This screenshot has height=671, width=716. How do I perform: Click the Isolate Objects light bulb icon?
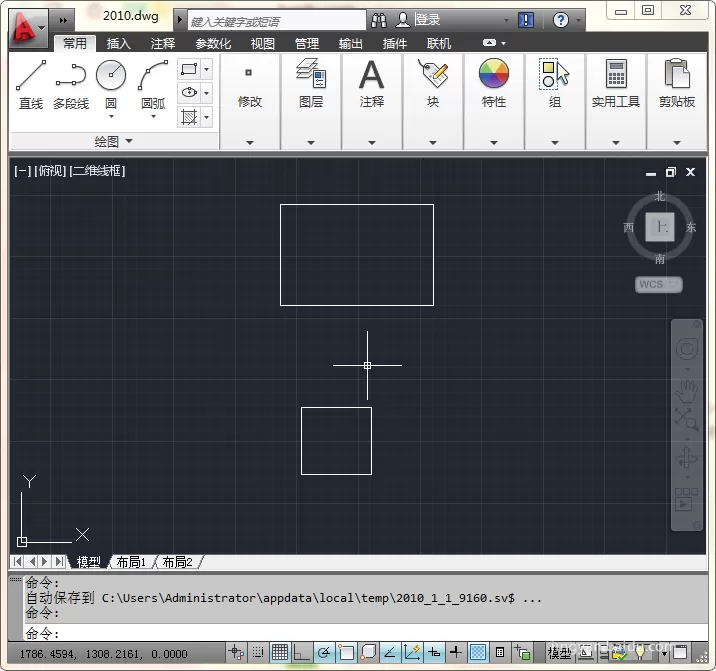pos(640,653)
